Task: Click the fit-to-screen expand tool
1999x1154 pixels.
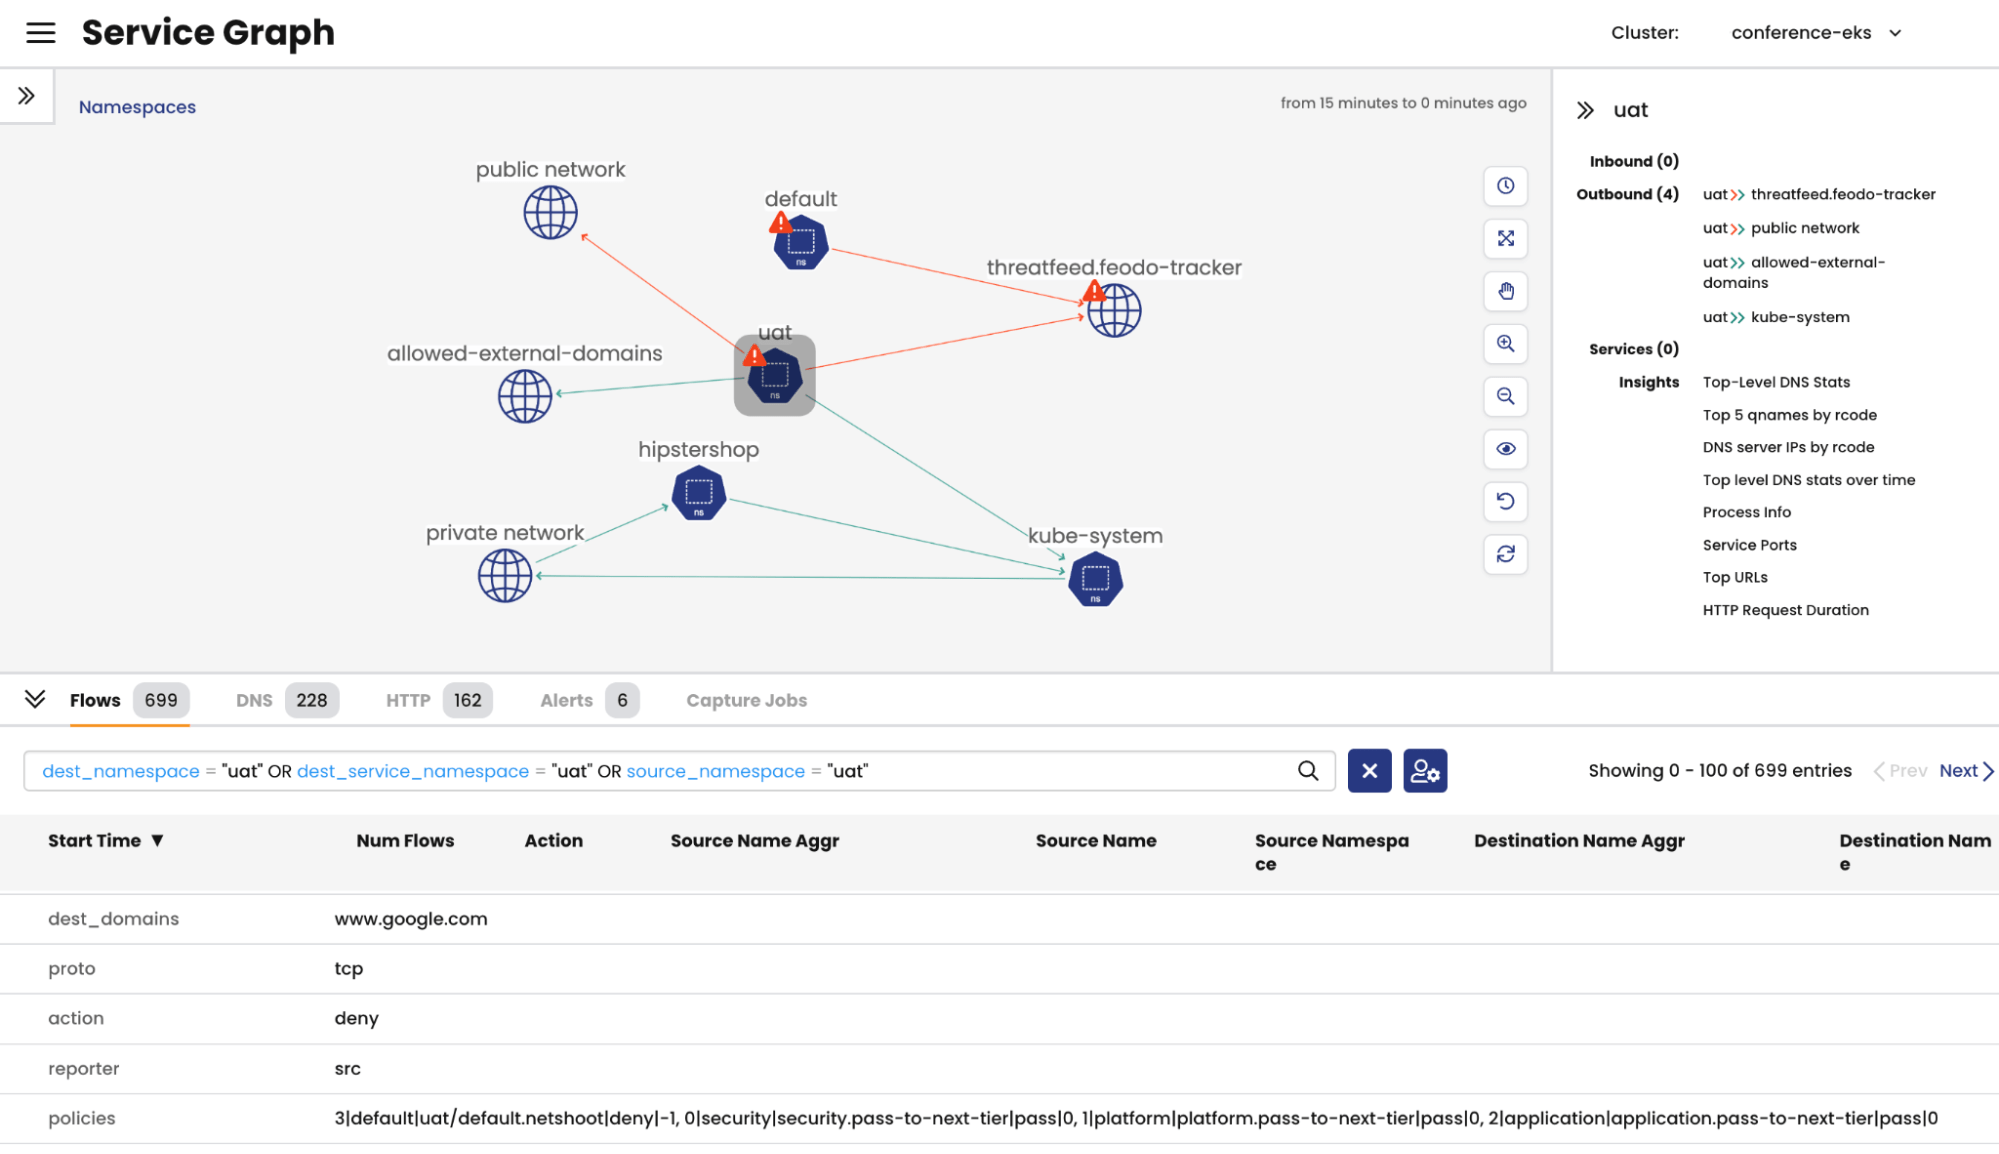Action: (1505, 238)
